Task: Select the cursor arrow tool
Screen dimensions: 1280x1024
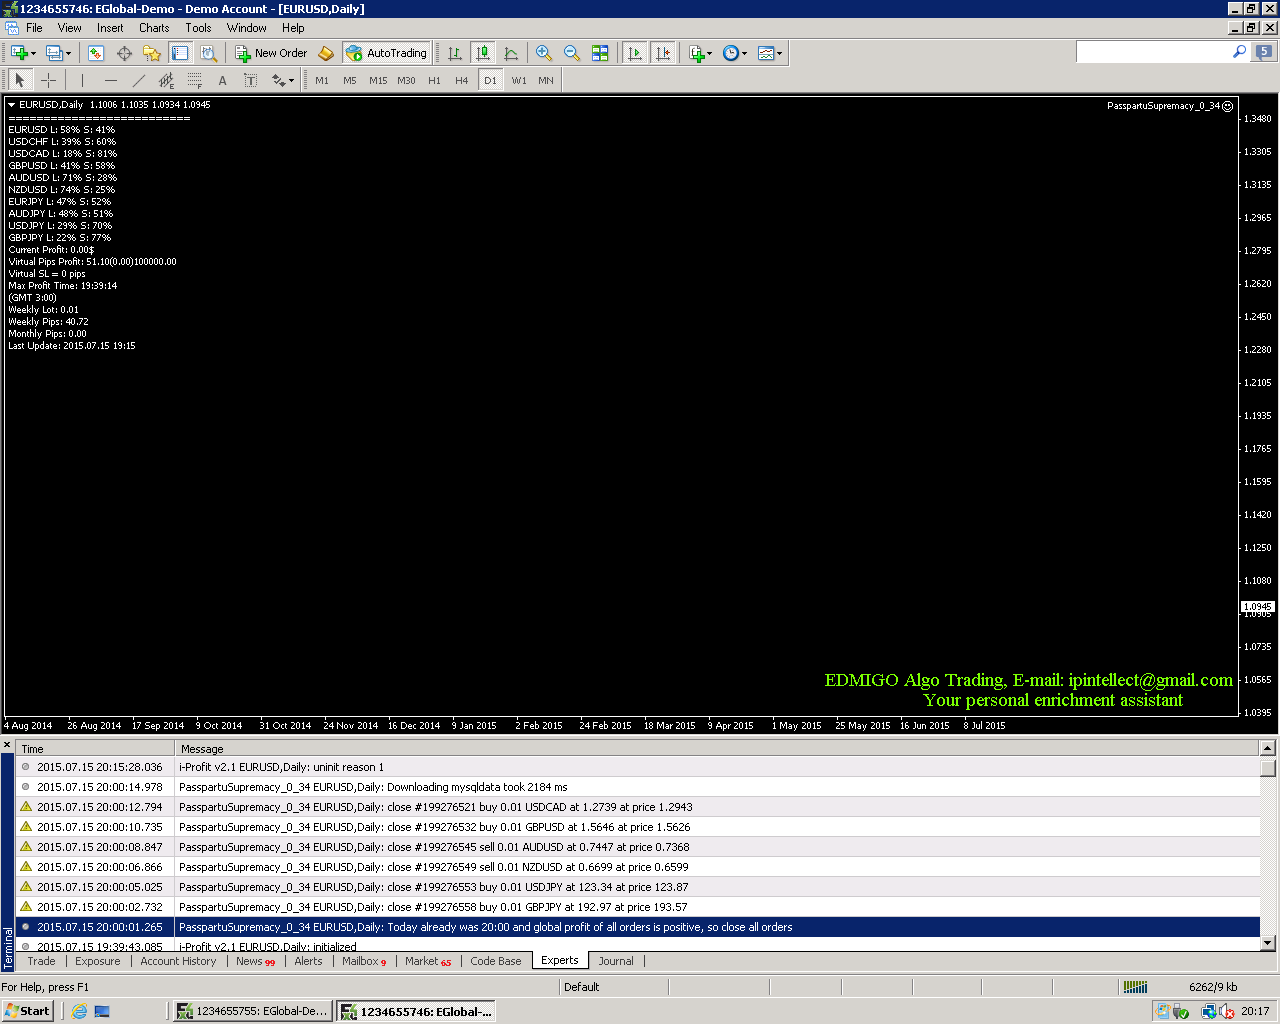Action: click(20, 80)
